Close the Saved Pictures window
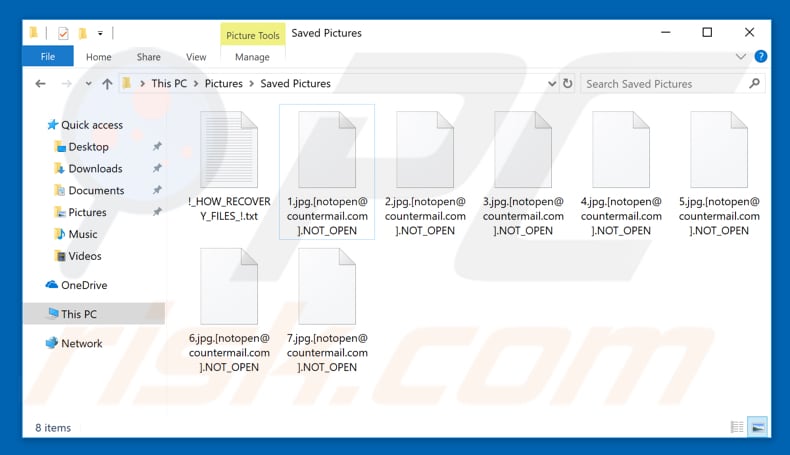Screen dimensions: 790x455 point(749,32)
